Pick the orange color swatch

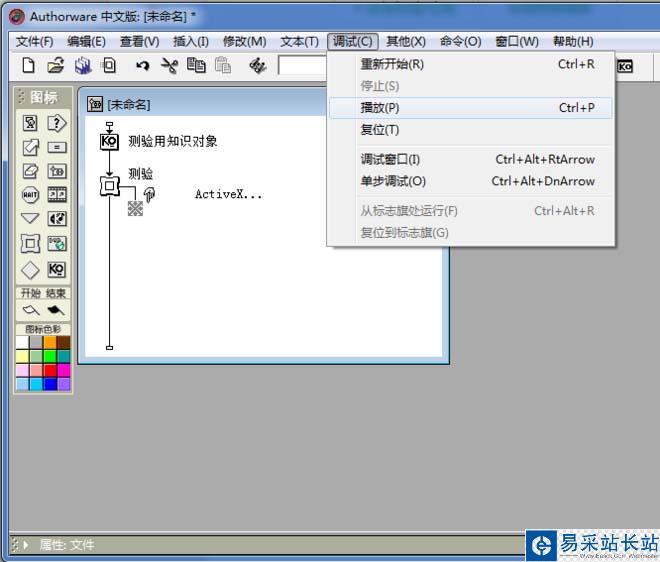click(x=50, y=343)
